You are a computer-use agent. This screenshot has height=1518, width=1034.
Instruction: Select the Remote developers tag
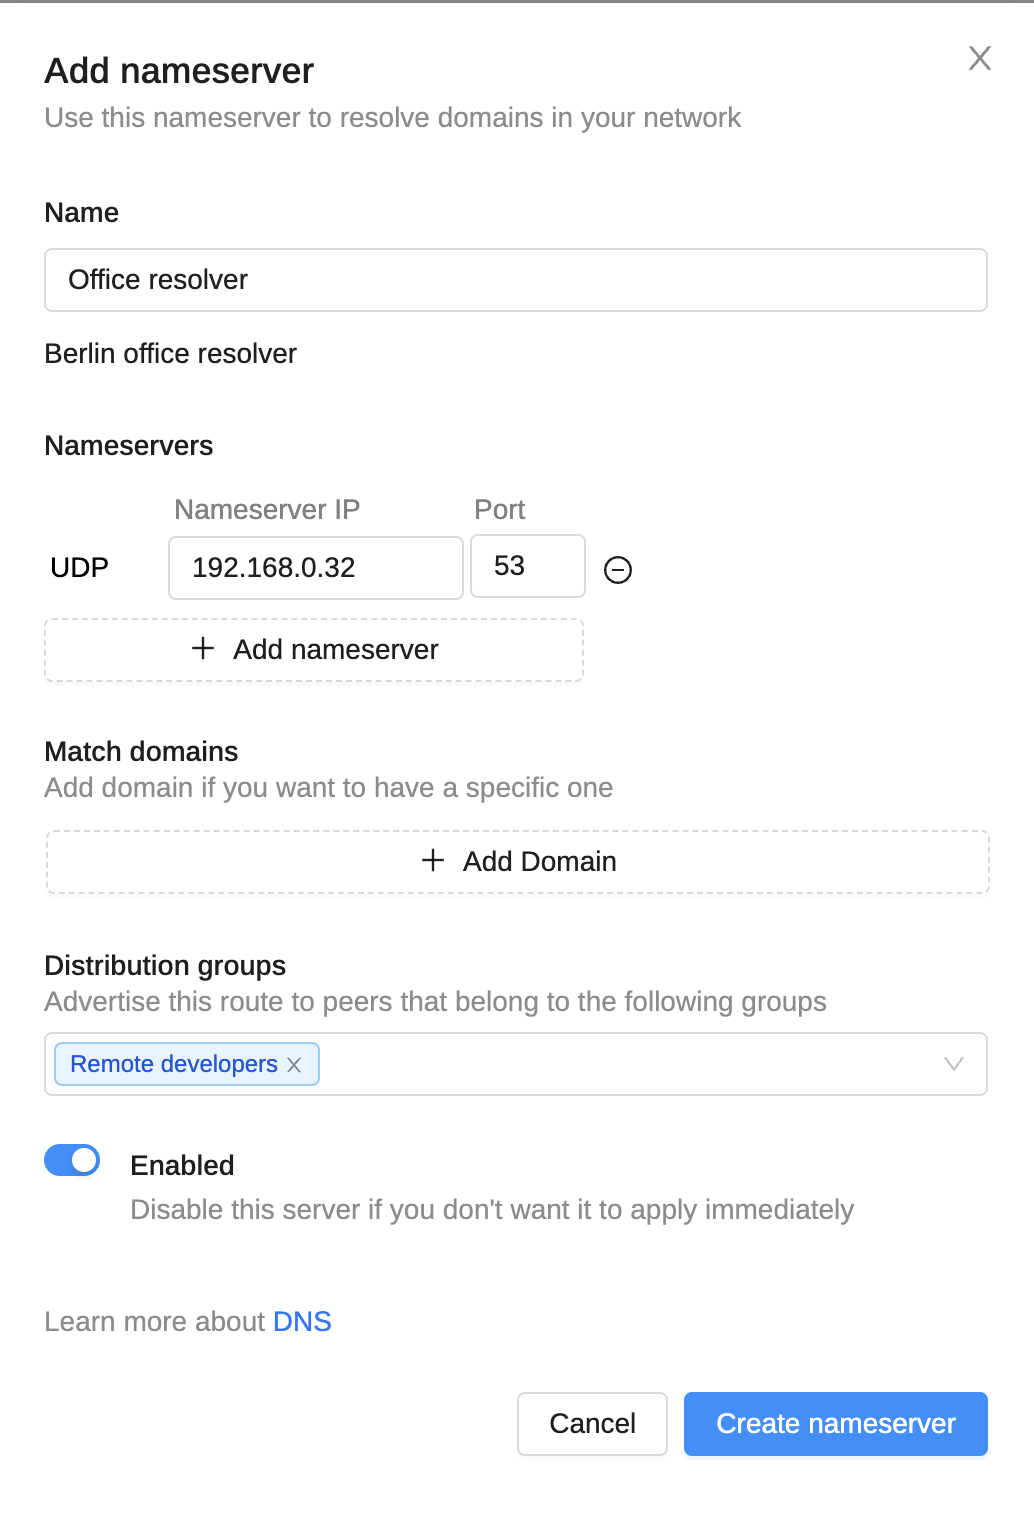coord(173,1064)
